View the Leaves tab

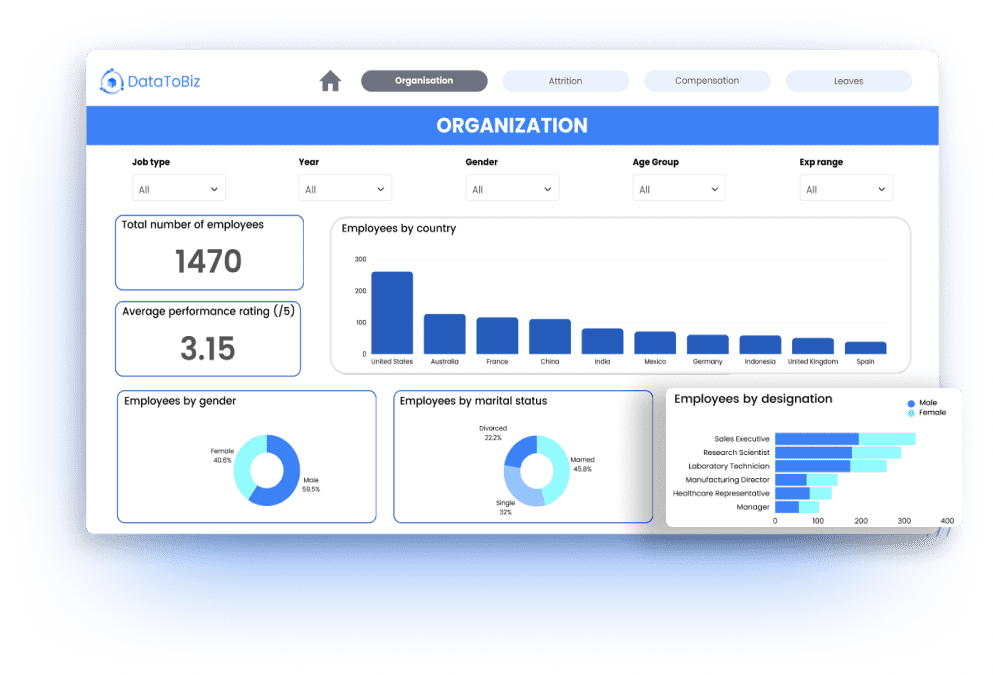[848, 81]
